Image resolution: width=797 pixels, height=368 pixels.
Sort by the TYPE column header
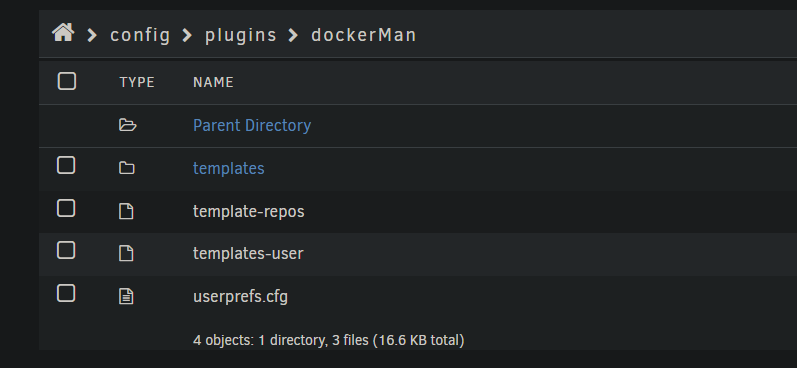pyautogui.click(x=137, y=82)
